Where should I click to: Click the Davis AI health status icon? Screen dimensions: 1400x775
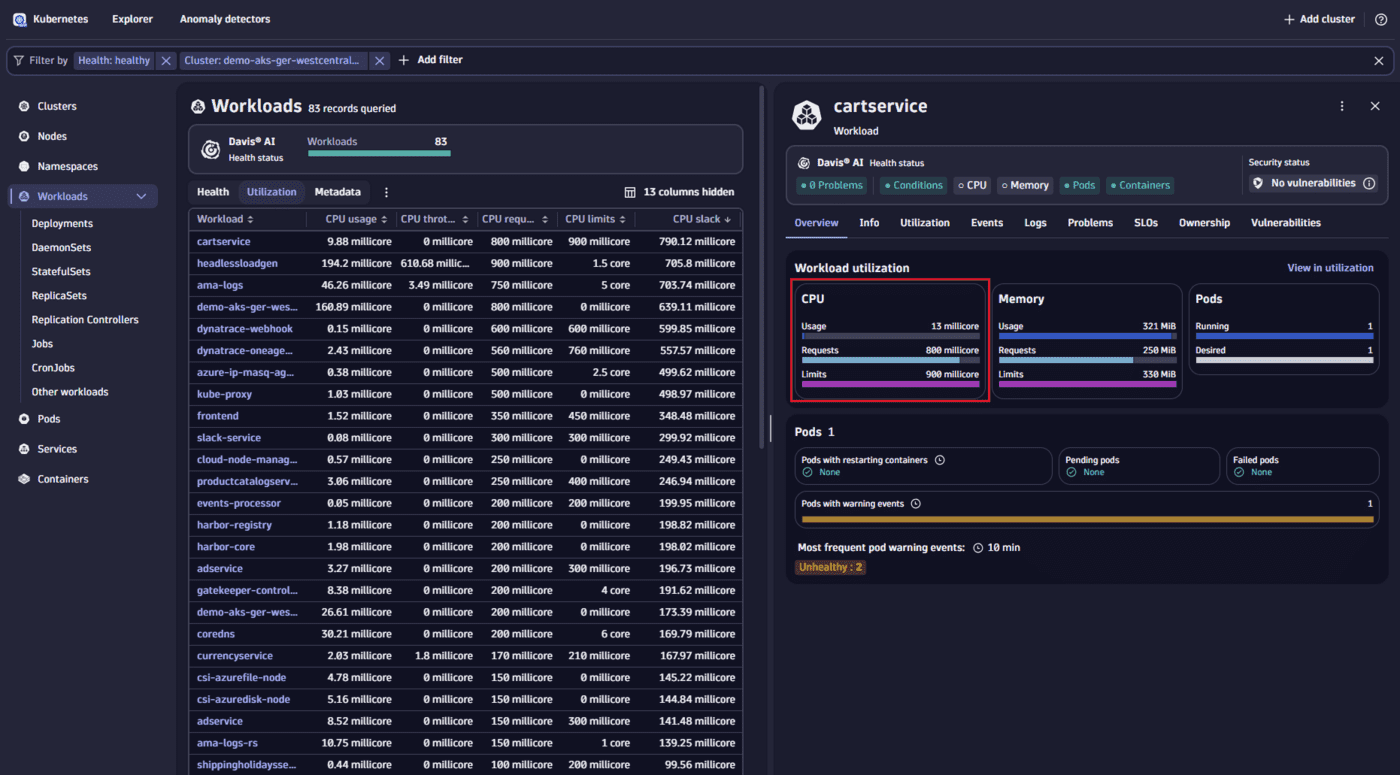[211, 150]
